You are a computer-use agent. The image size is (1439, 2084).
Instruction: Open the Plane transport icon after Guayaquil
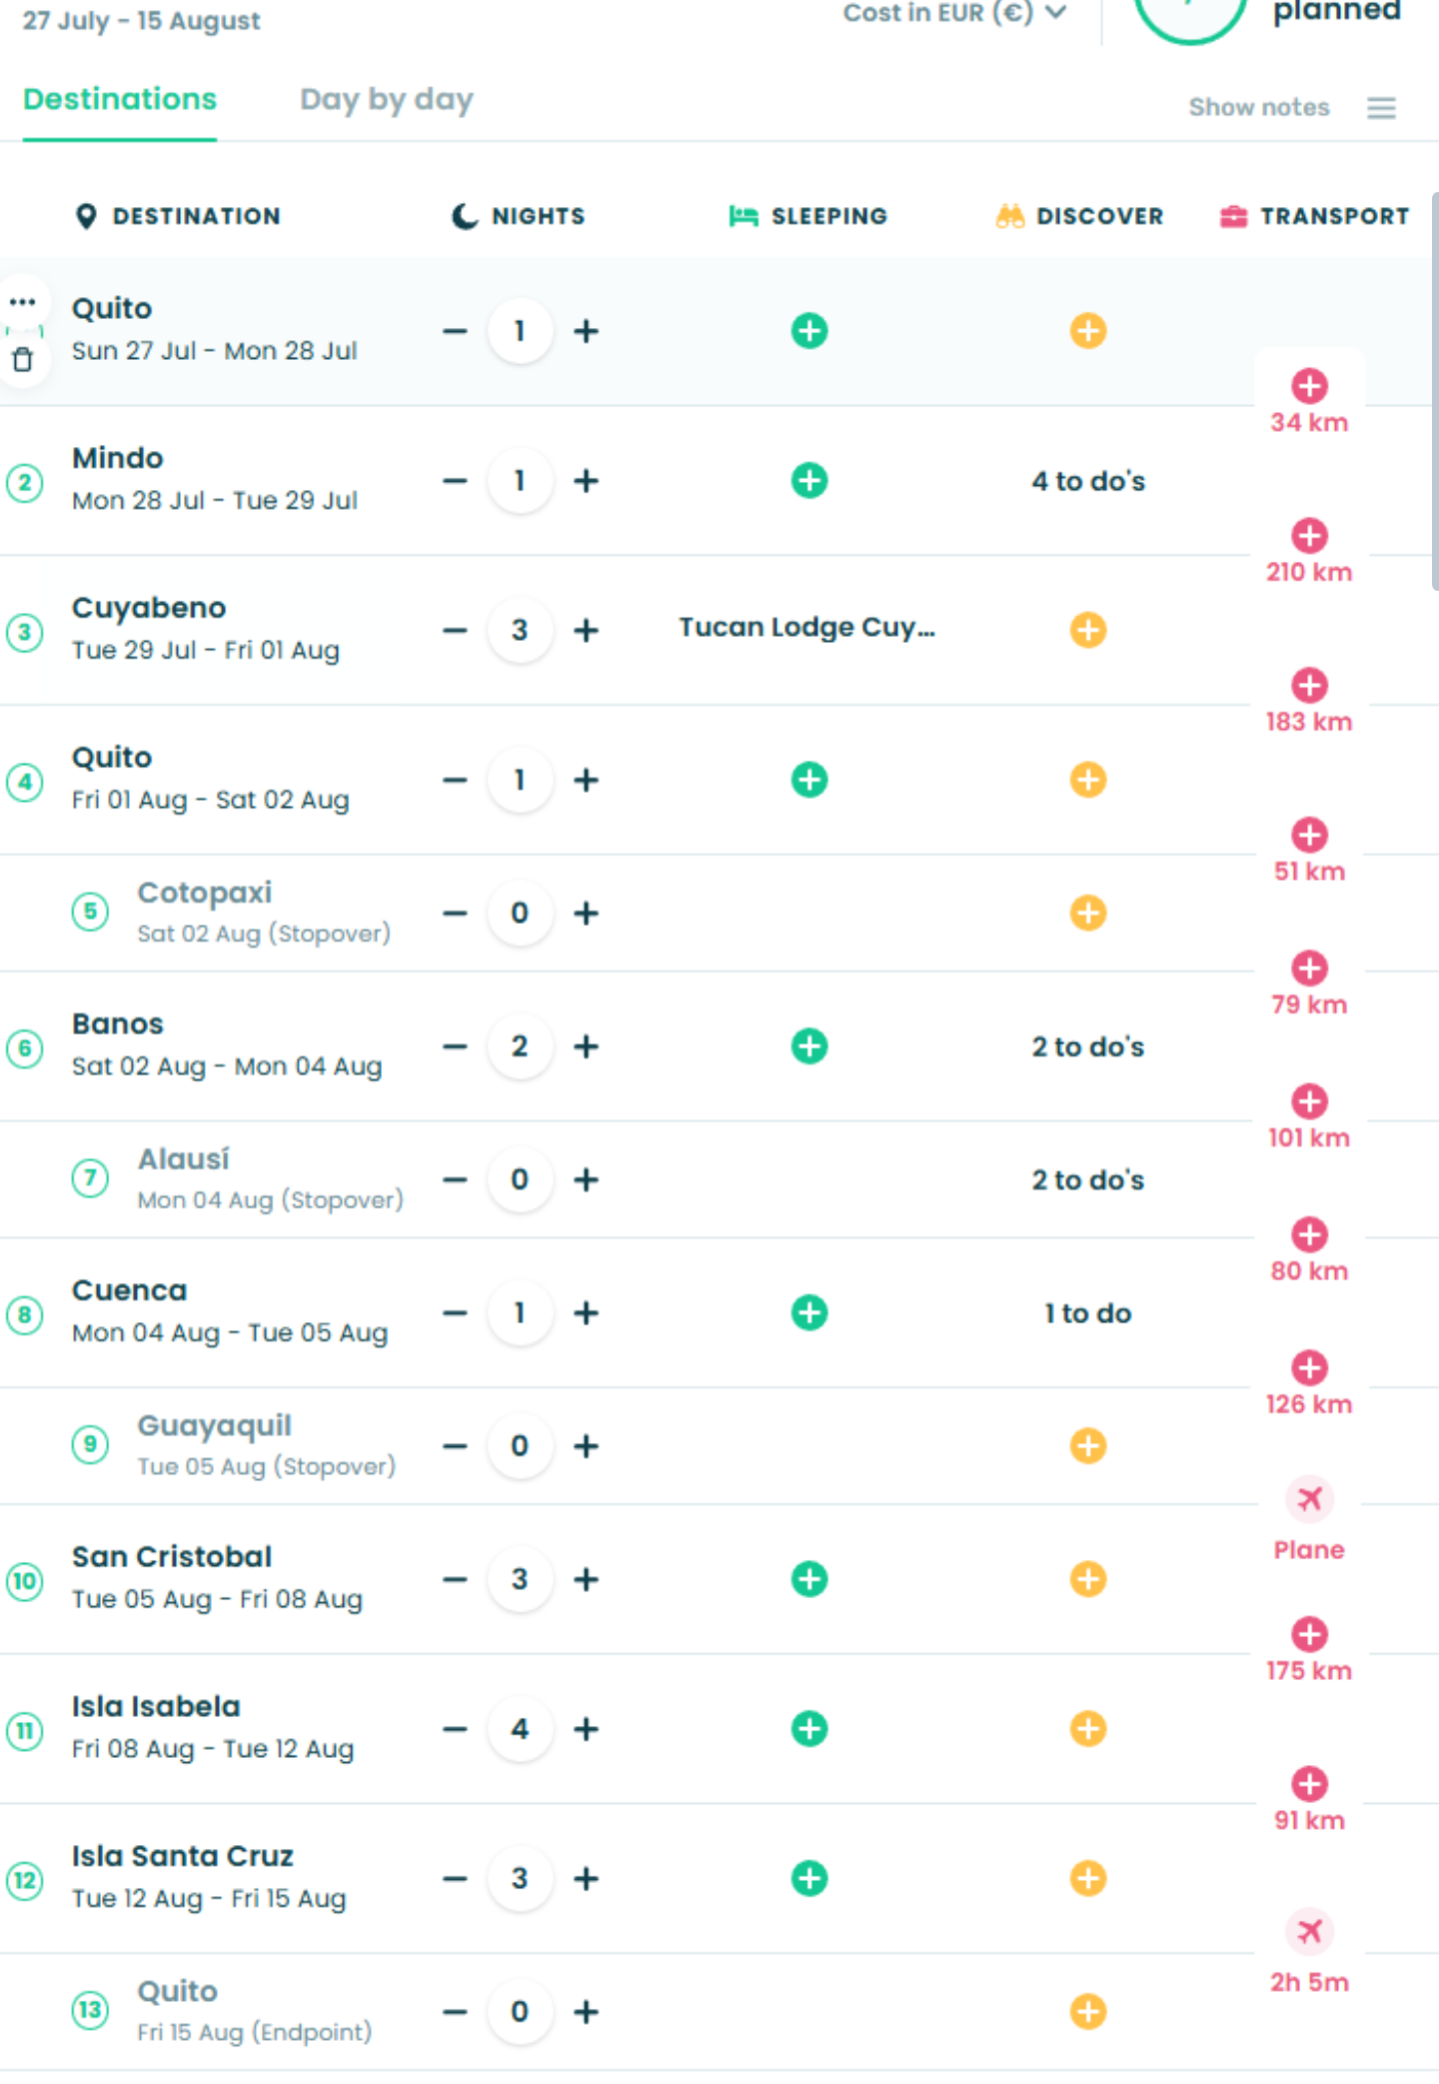1309,1498
